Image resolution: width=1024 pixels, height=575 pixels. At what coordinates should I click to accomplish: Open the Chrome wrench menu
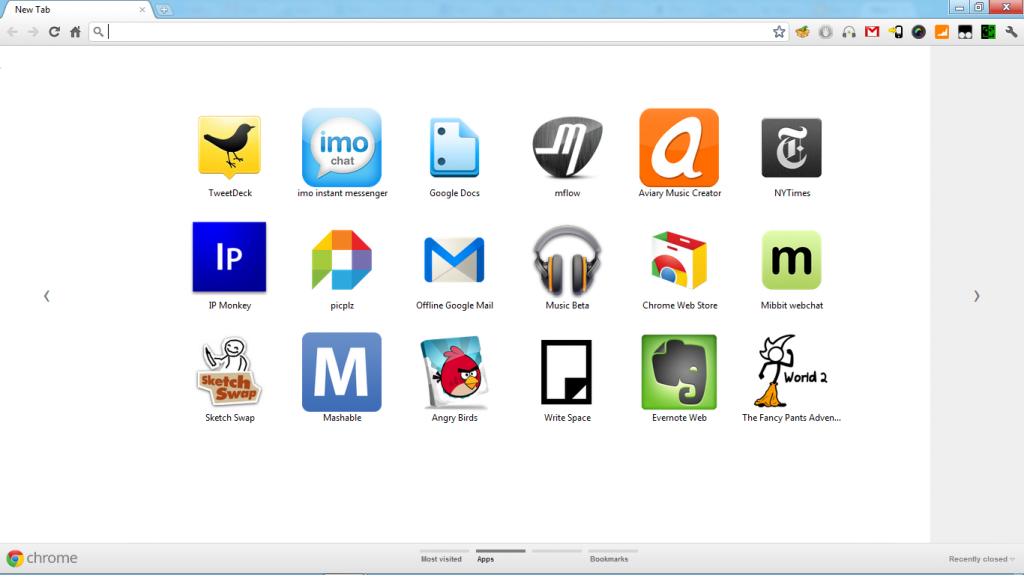1012,31
